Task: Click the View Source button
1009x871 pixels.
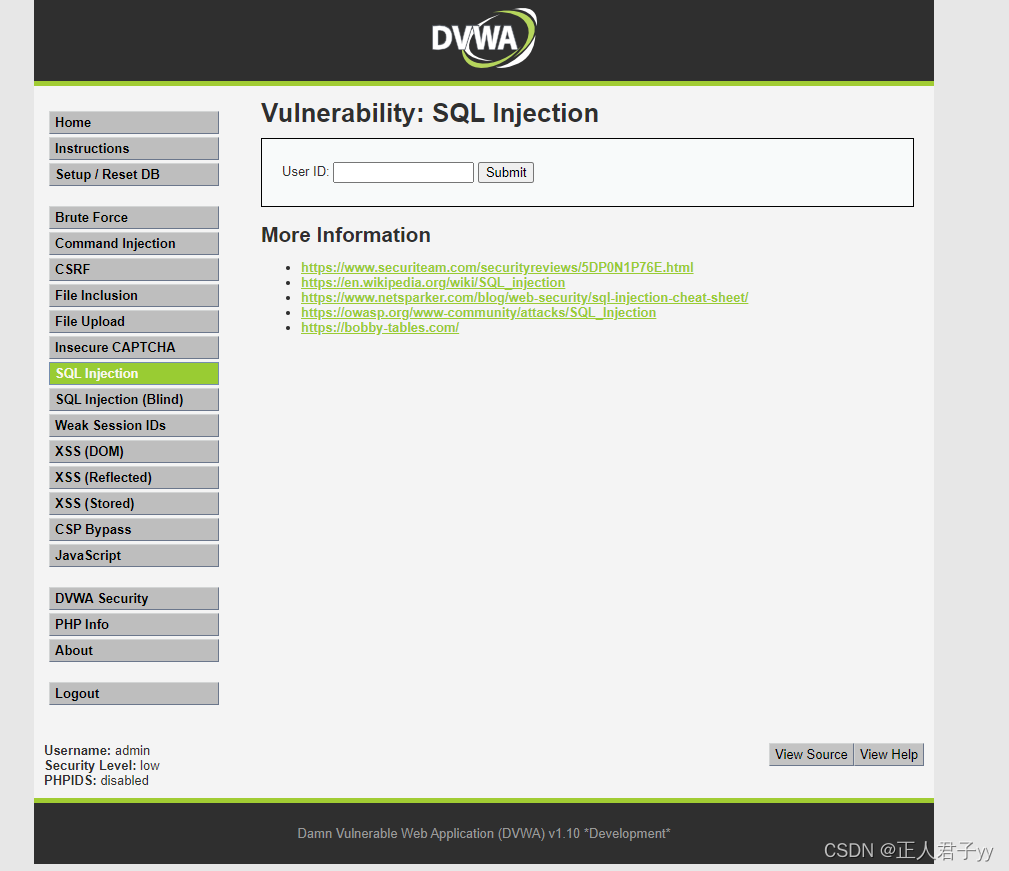Action: click(x=811, y=755)
